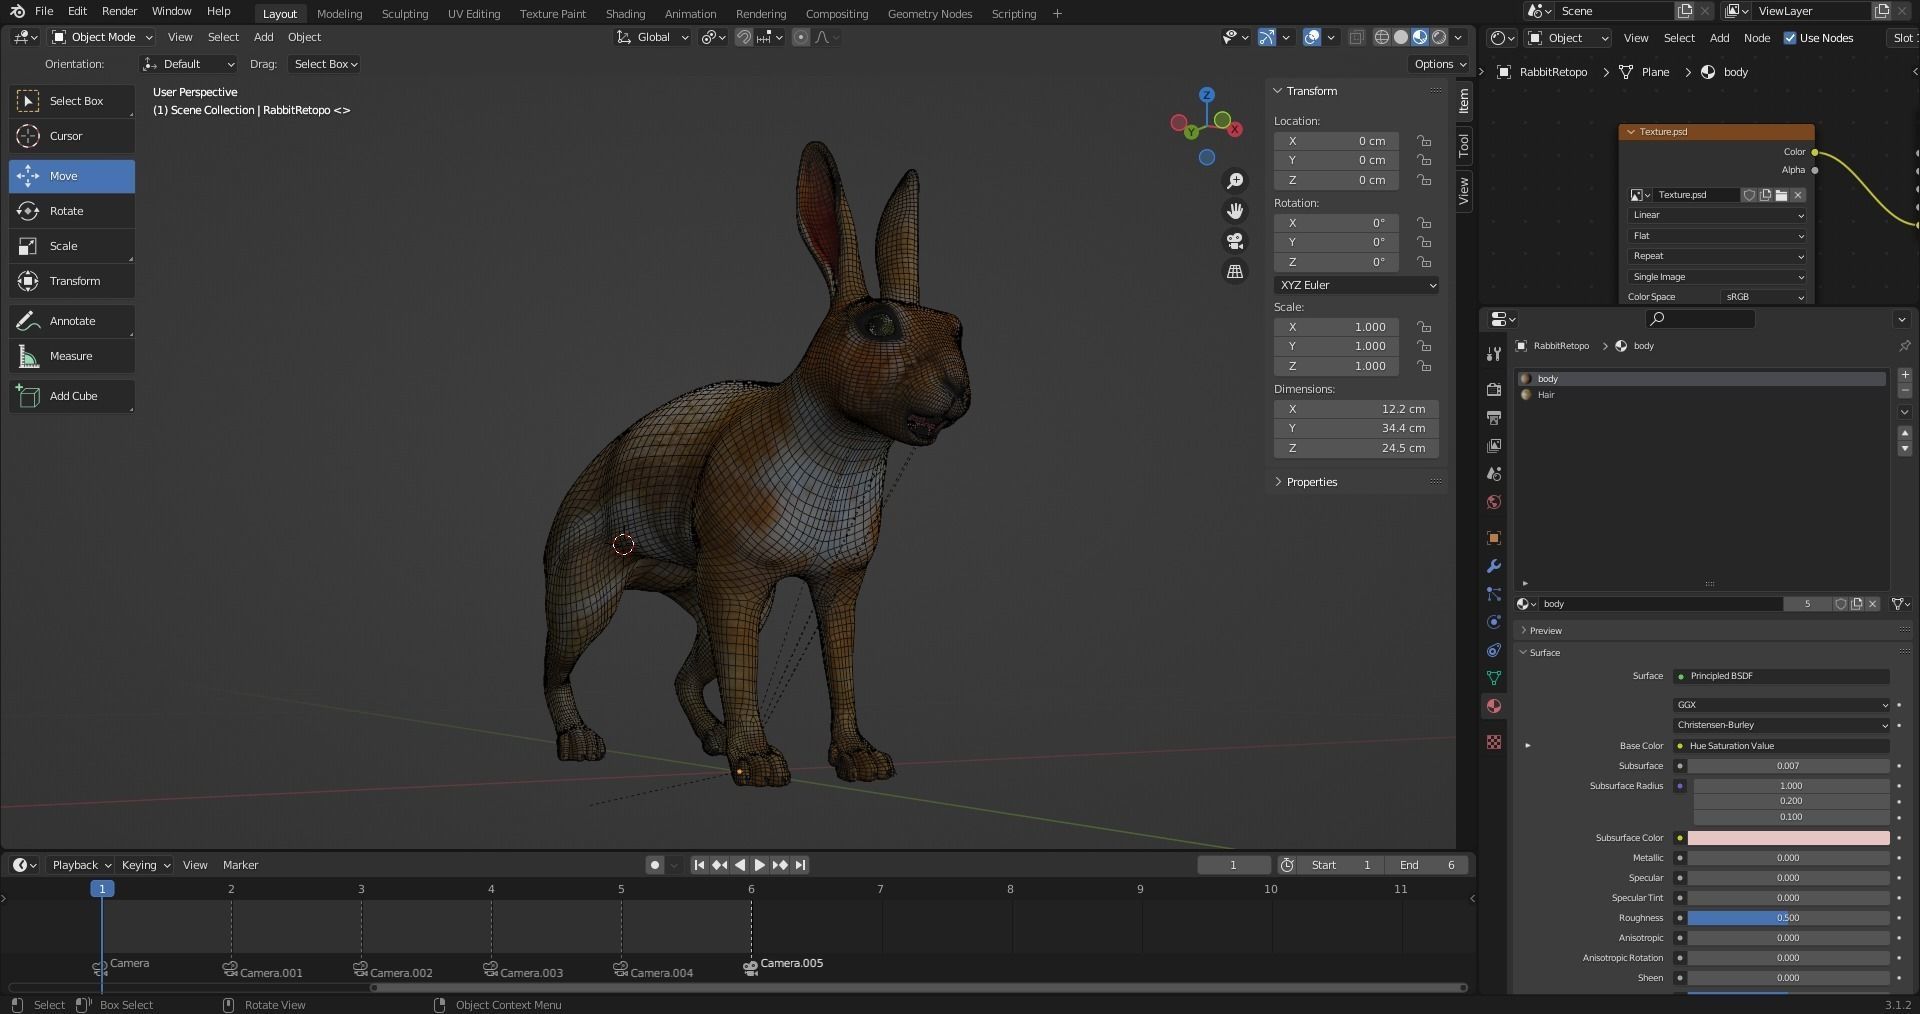Toggle camera view icon in viewport
1920x1014 pixels.
pos(1235,241)
